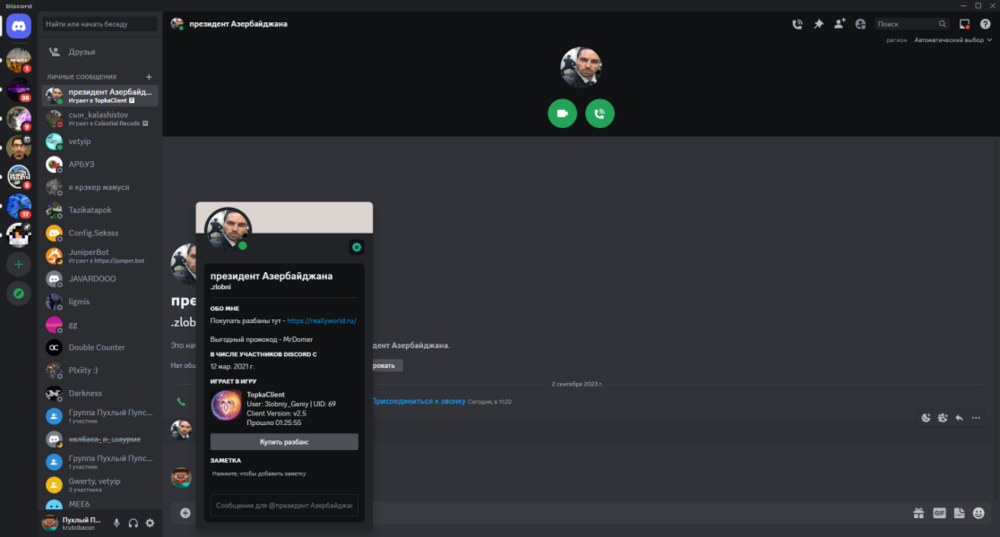Click note field Нажмите, чтобы добавить заметку
1000x537 pixels.
(284, 474)
